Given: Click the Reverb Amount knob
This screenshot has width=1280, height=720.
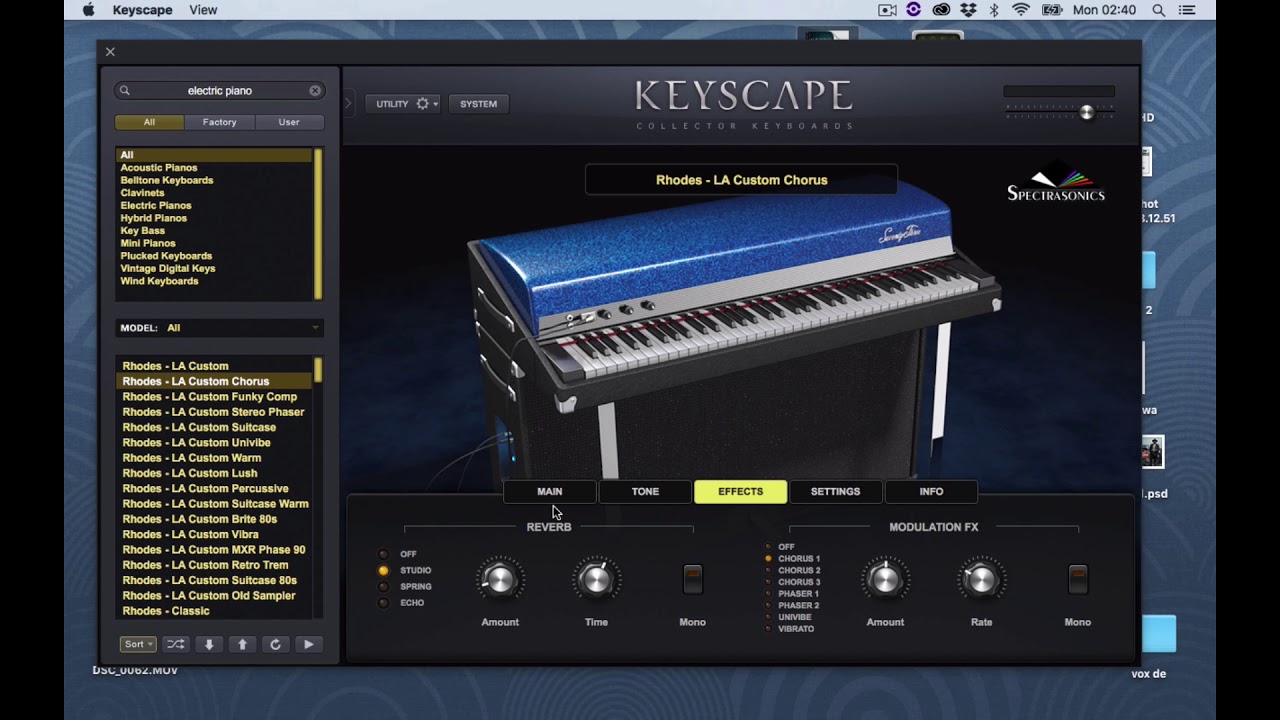Looking at the screenshot, I should [x=500, y=579].
